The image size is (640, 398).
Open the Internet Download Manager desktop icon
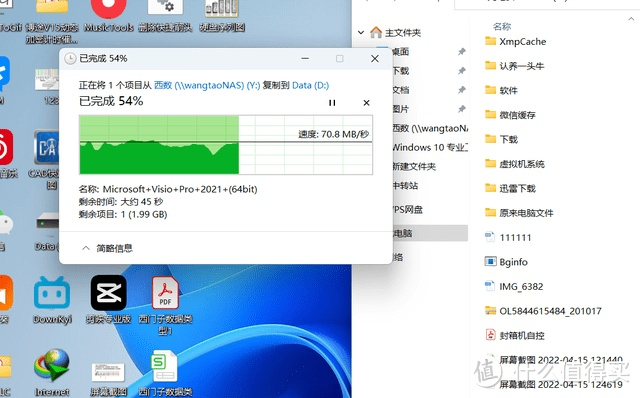point(52,372)
